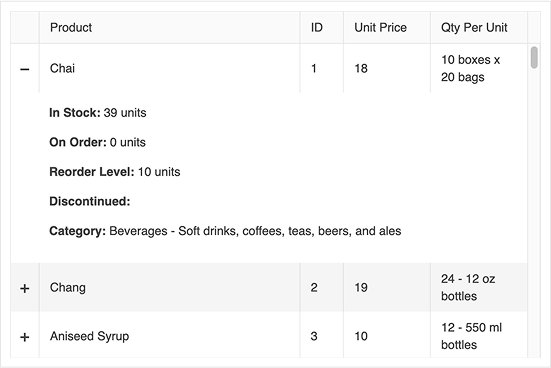The width and height of the screenshot is (551, 368).
Task: Click the Category Beverages detail line
Action: point(225,231)
